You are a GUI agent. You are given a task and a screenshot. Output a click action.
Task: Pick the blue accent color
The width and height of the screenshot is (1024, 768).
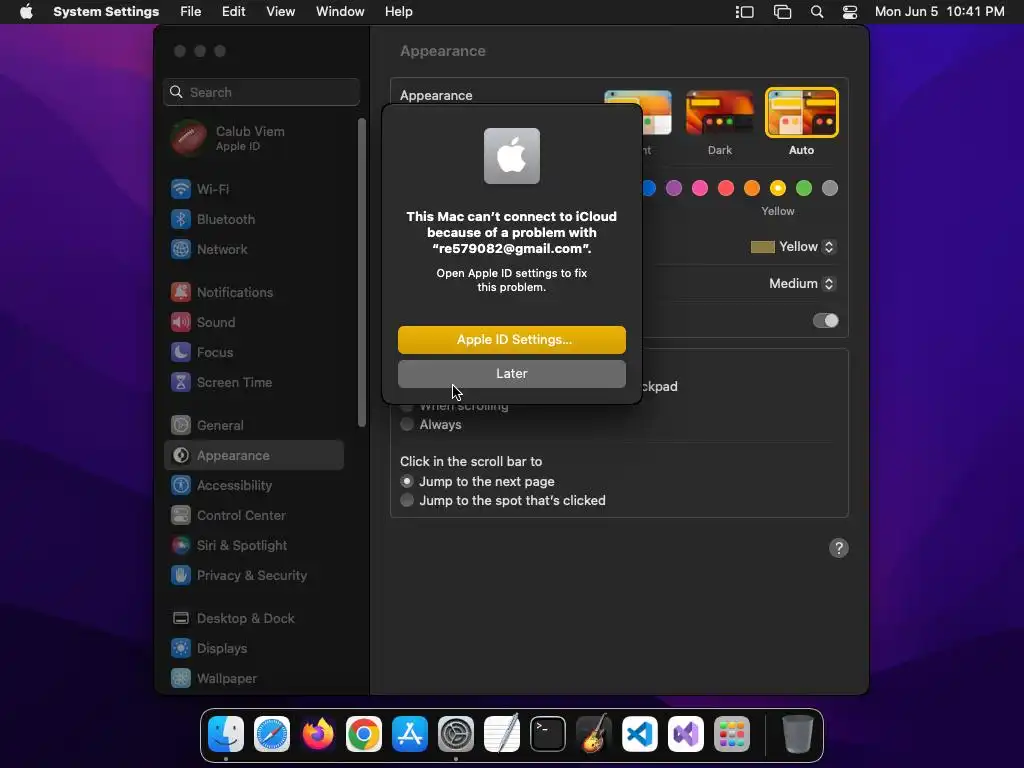tap(648, 188)
